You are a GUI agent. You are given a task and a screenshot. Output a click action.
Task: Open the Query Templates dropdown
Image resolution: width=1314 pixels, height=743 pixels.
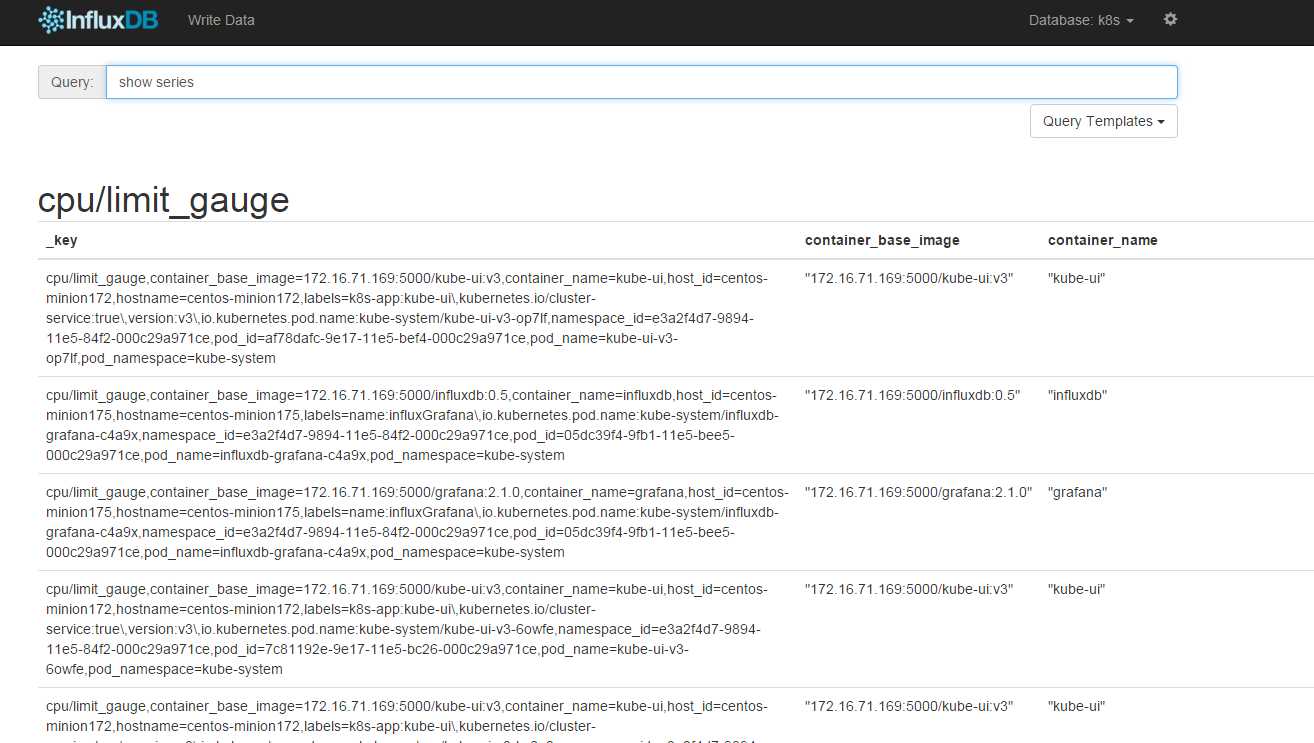(x=1103, y=121)
